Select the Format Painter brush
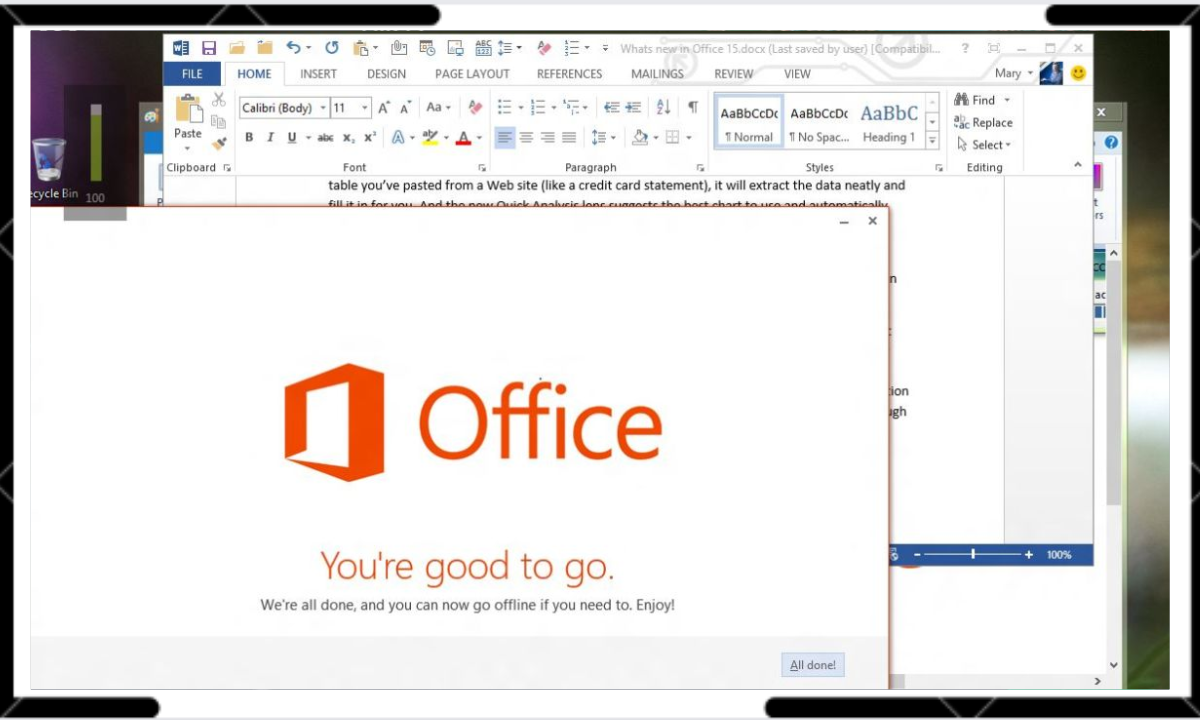Image resolution: width=1200 pixels, height=720 pixels. 219,143
